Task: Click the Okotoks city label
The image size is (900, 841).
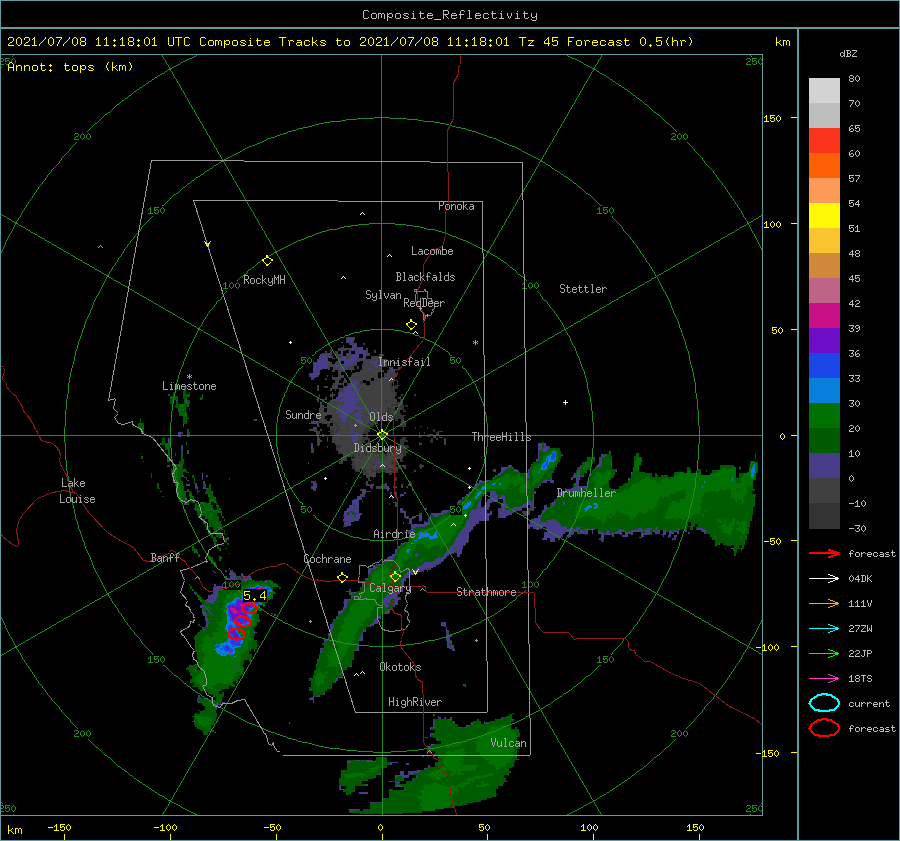Action: coord(400,667)
